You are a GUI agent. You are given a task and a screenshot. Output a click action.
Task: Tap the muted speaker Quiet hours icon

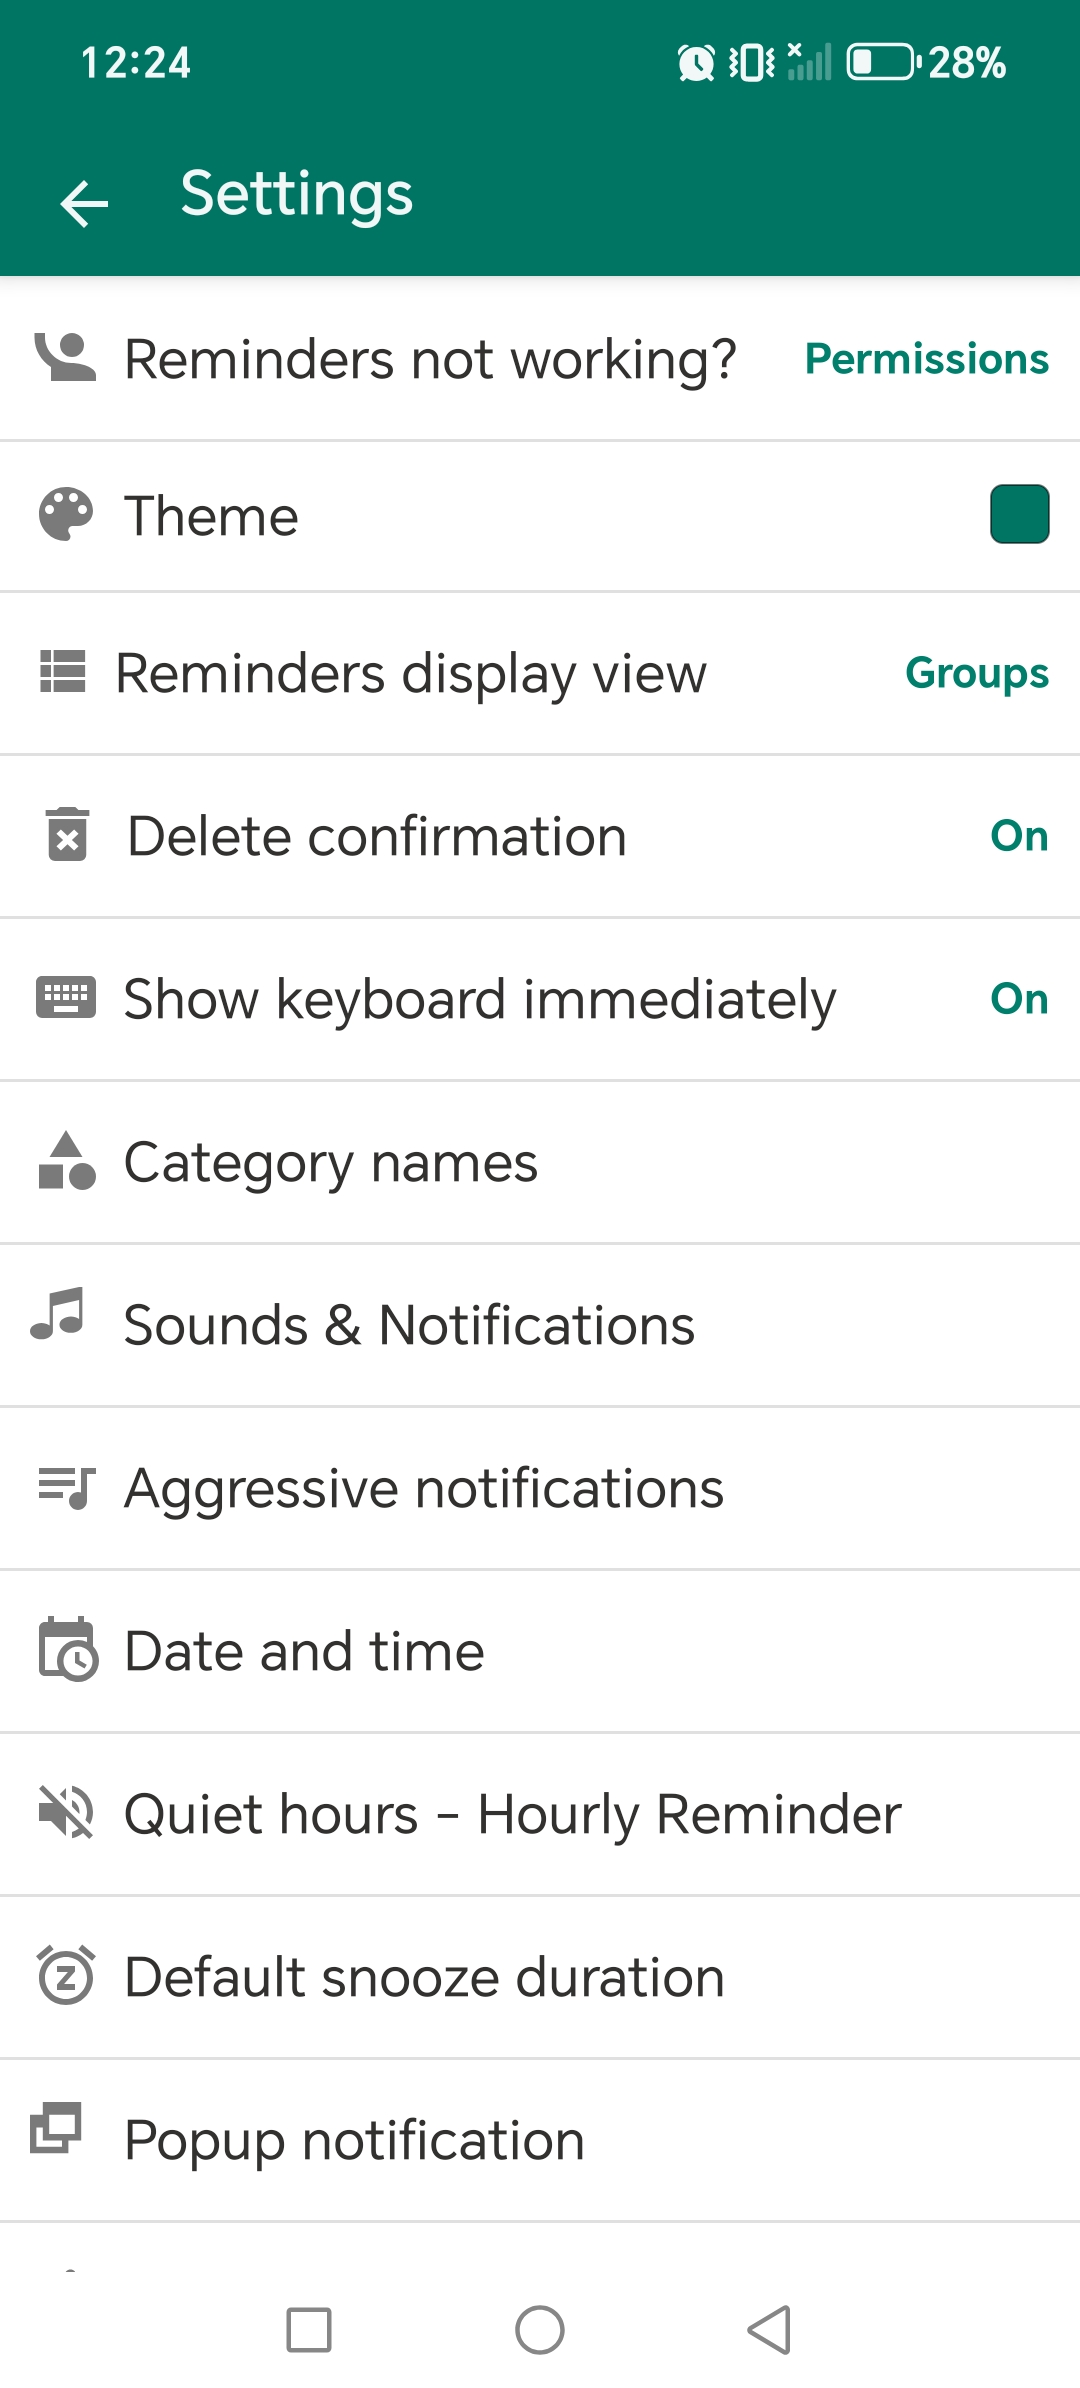66,1812
